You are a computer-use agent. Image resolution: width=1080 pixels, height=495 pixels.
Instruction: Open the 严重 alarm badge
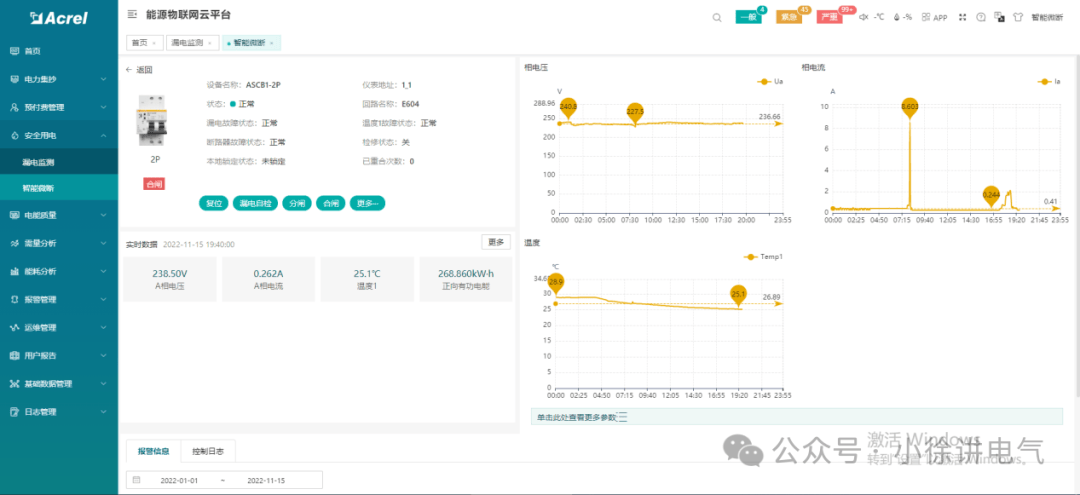point(830,17)
